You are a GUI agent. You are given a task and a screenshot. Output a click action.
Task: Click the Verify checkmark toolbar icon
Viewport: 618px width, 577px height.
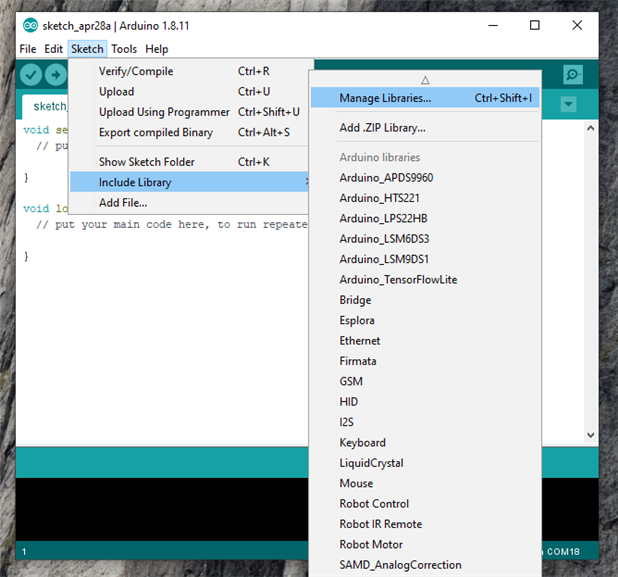pyautogui.click(x=31, y=74)
